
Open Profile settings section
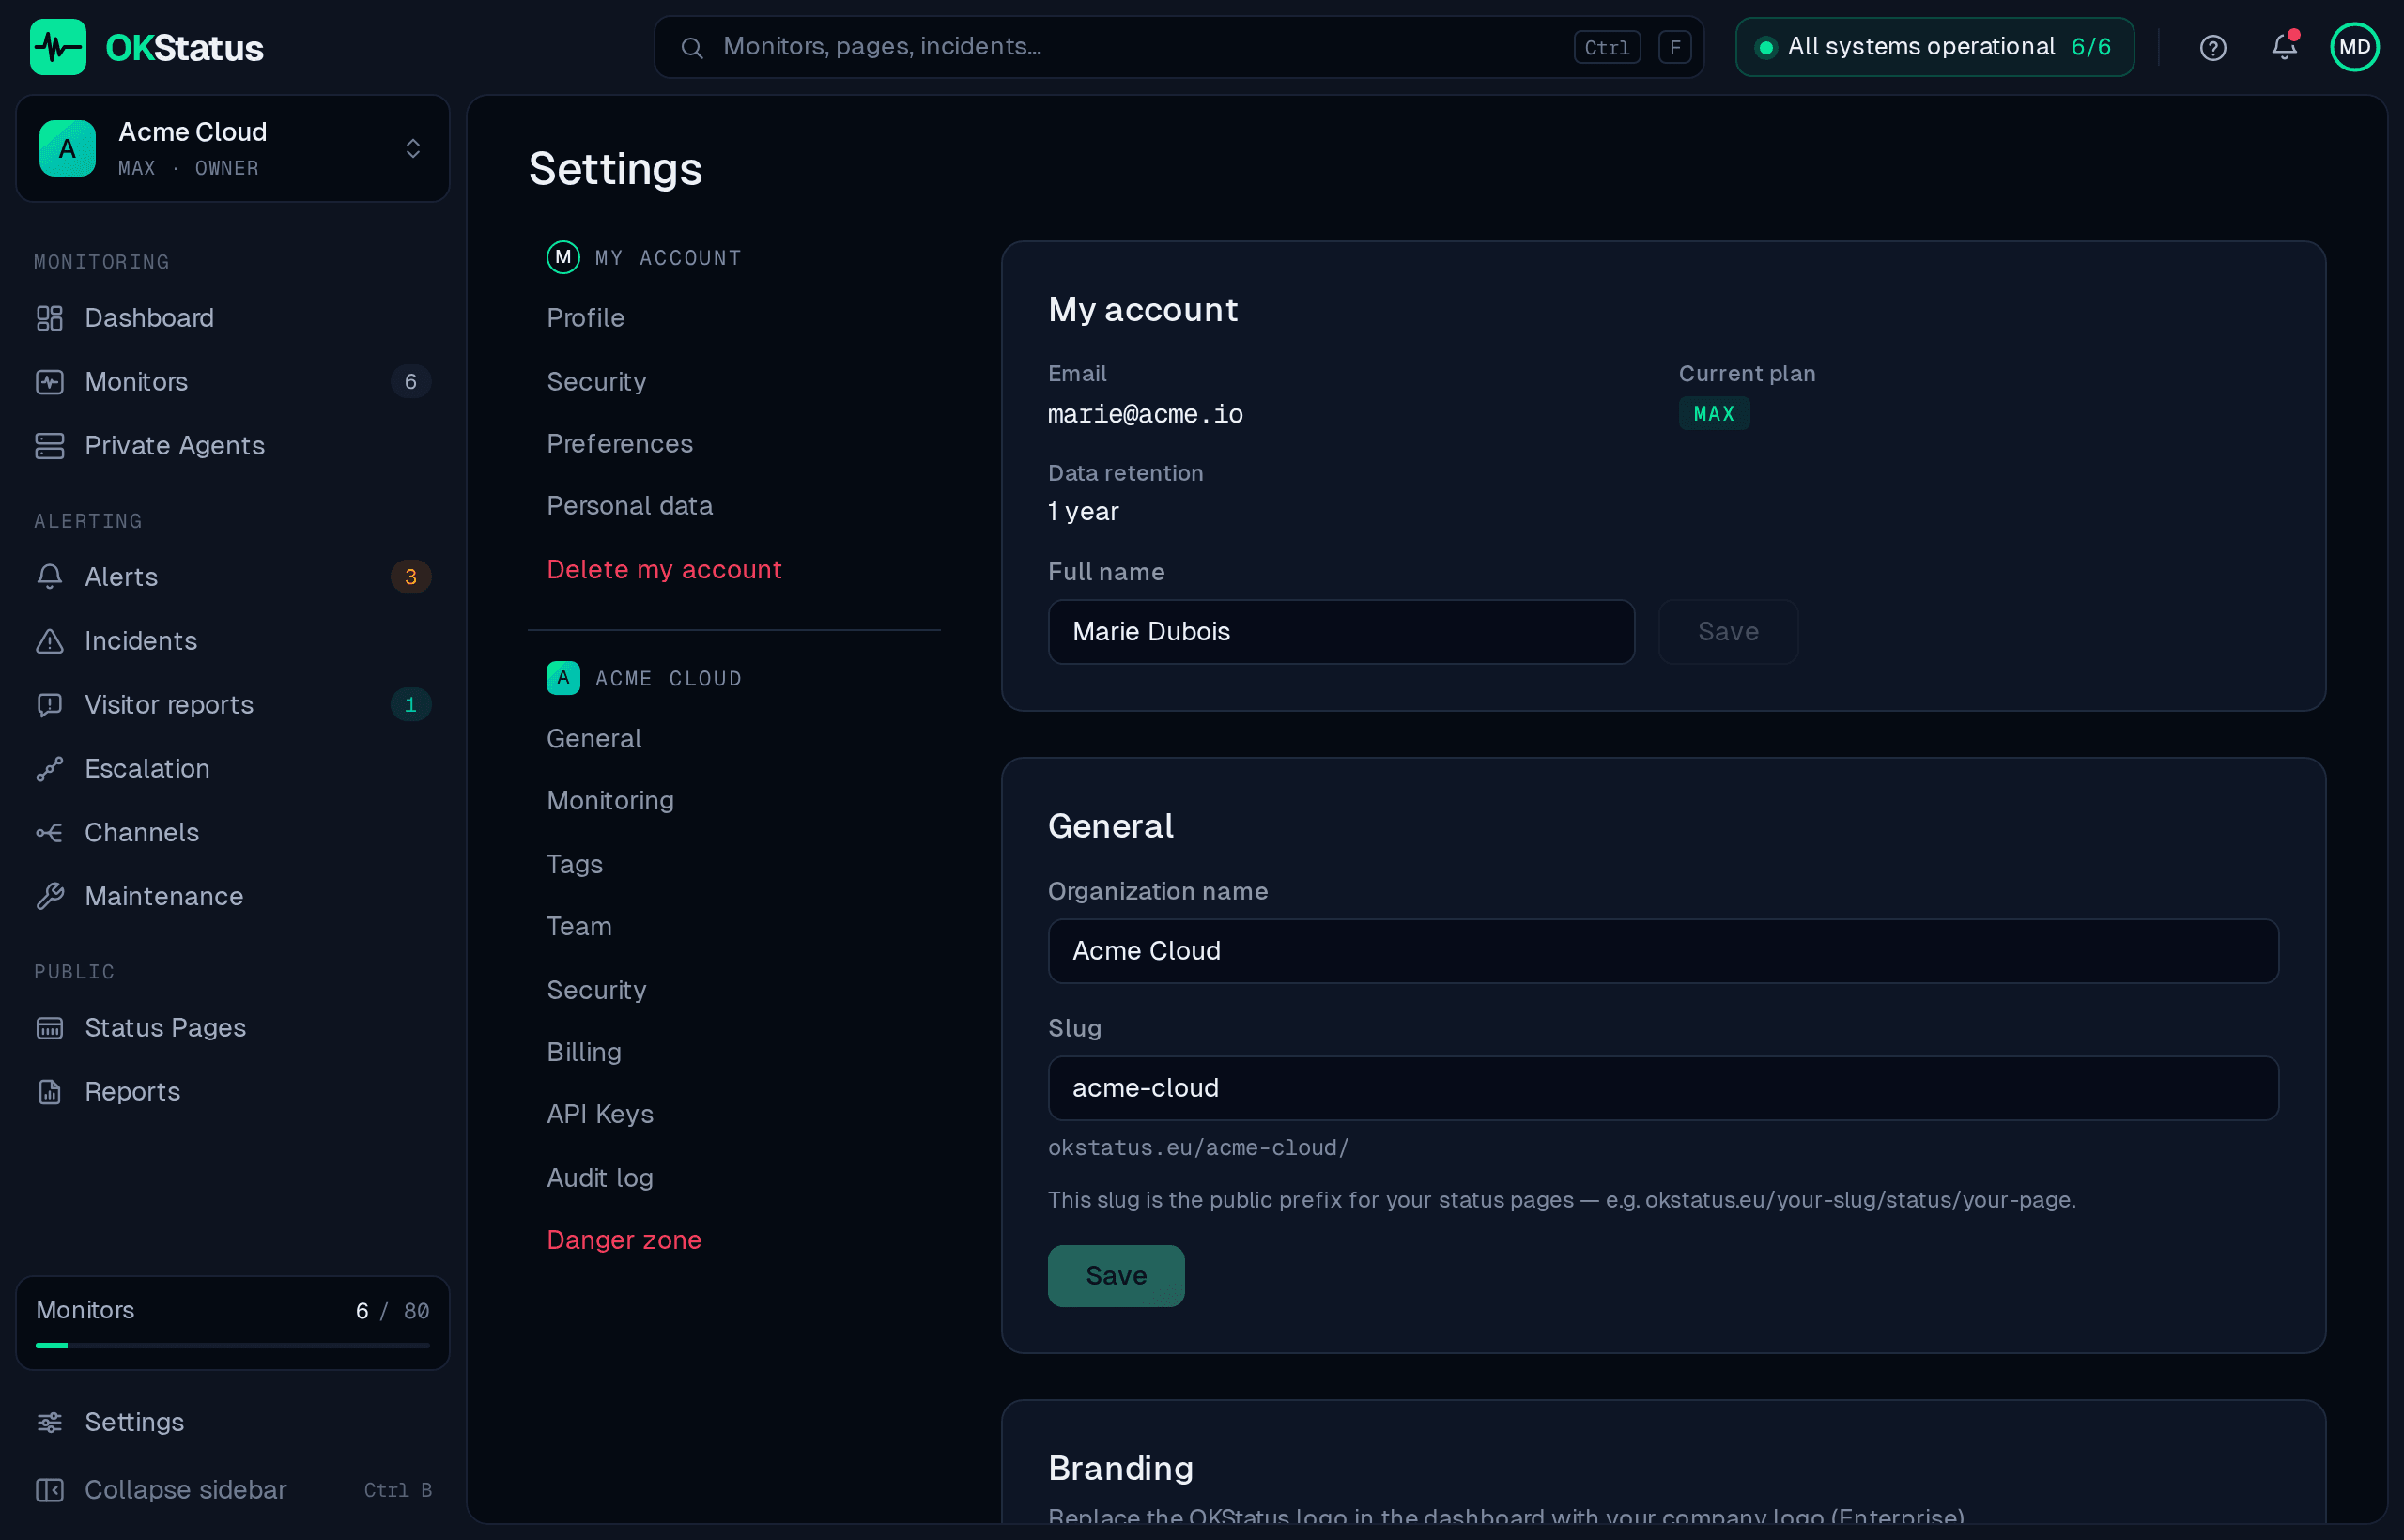click(x=586, y=318)
